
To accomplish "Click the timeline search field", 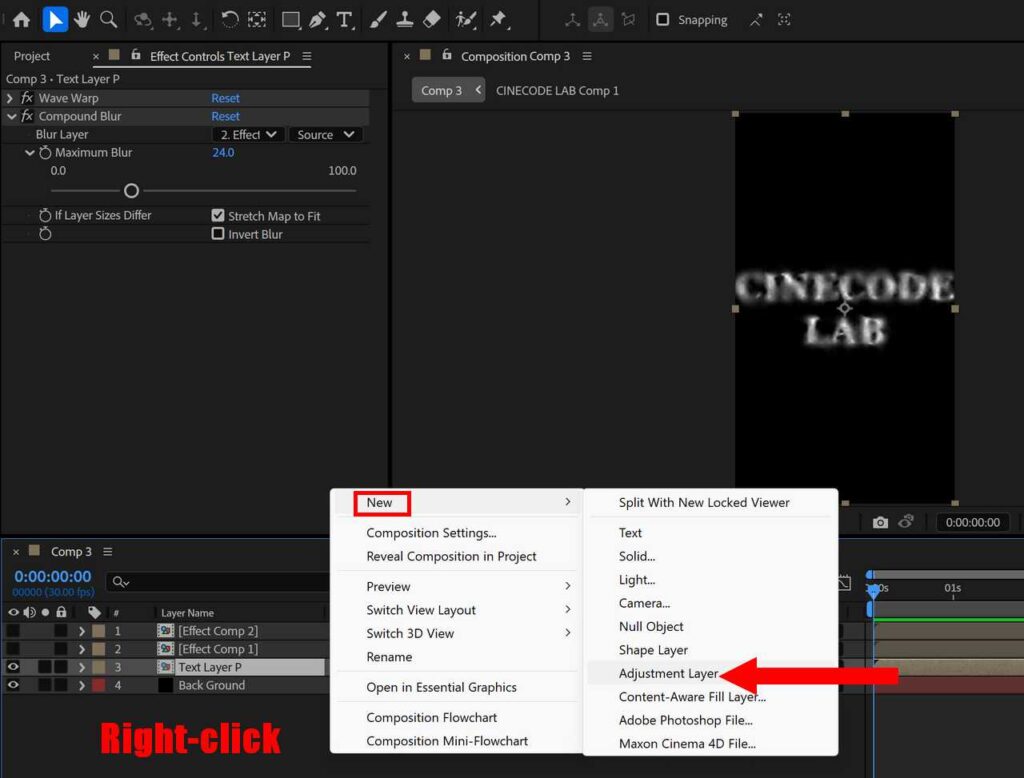I will 219,581.
